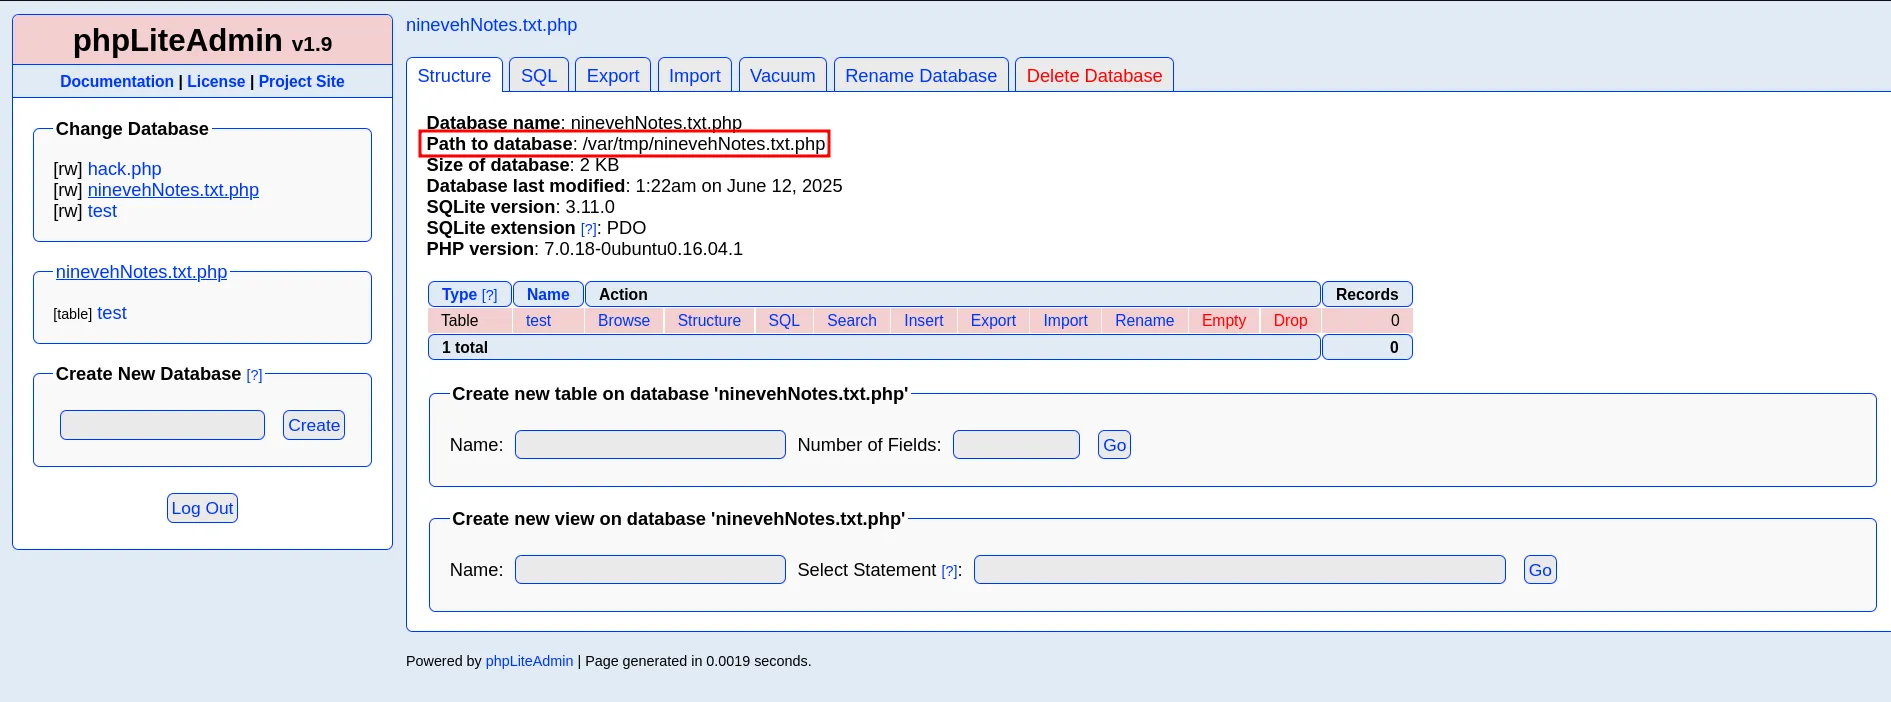The height and width of the screenshot is (702, 1891).
Task: Empty the test table
Action: (1224, 321)
